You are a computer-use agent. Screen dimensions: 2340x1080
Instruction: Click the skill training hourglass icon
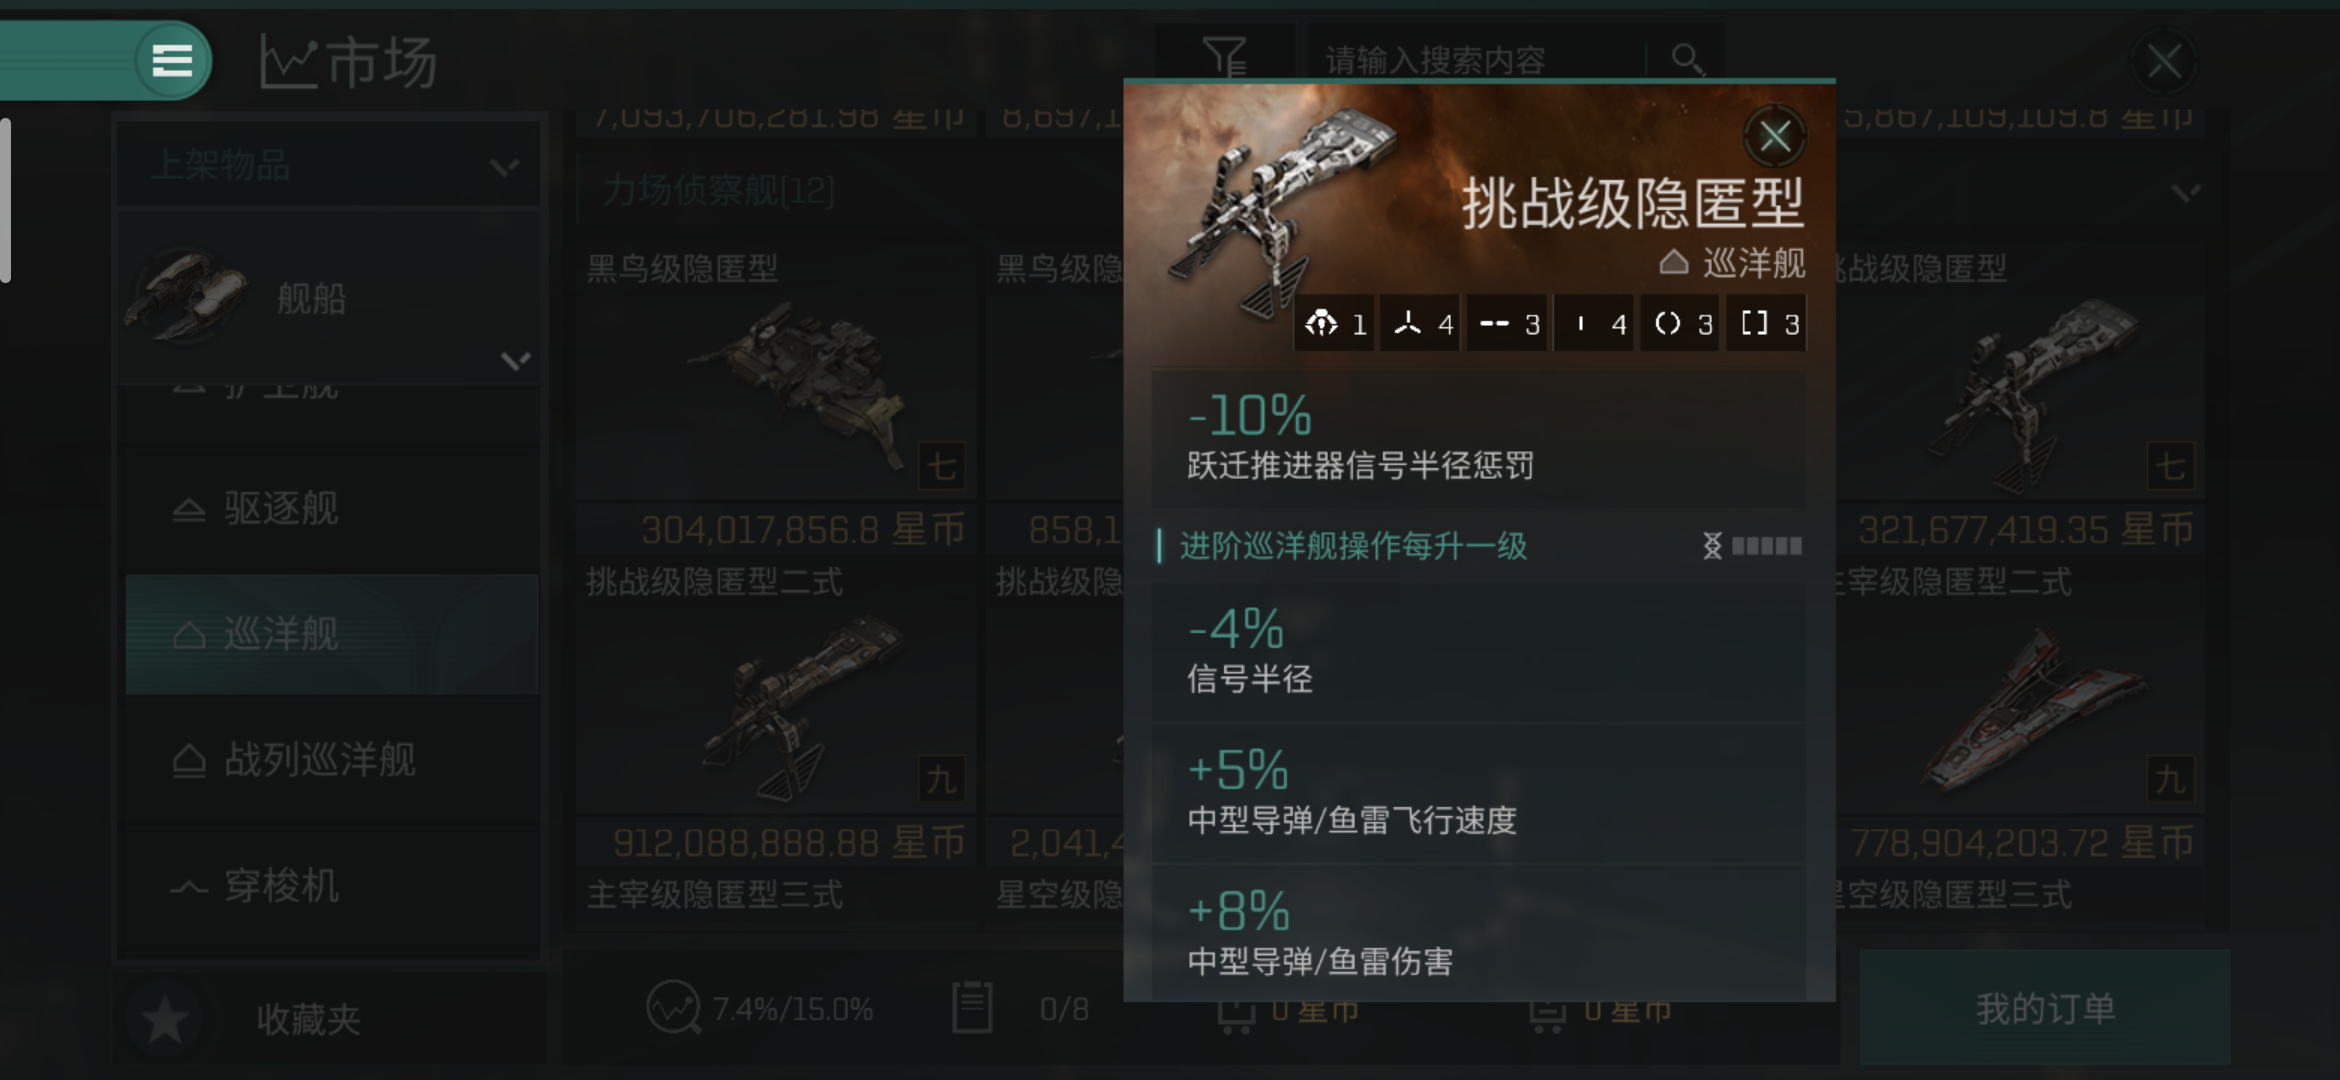[1712, 546]
